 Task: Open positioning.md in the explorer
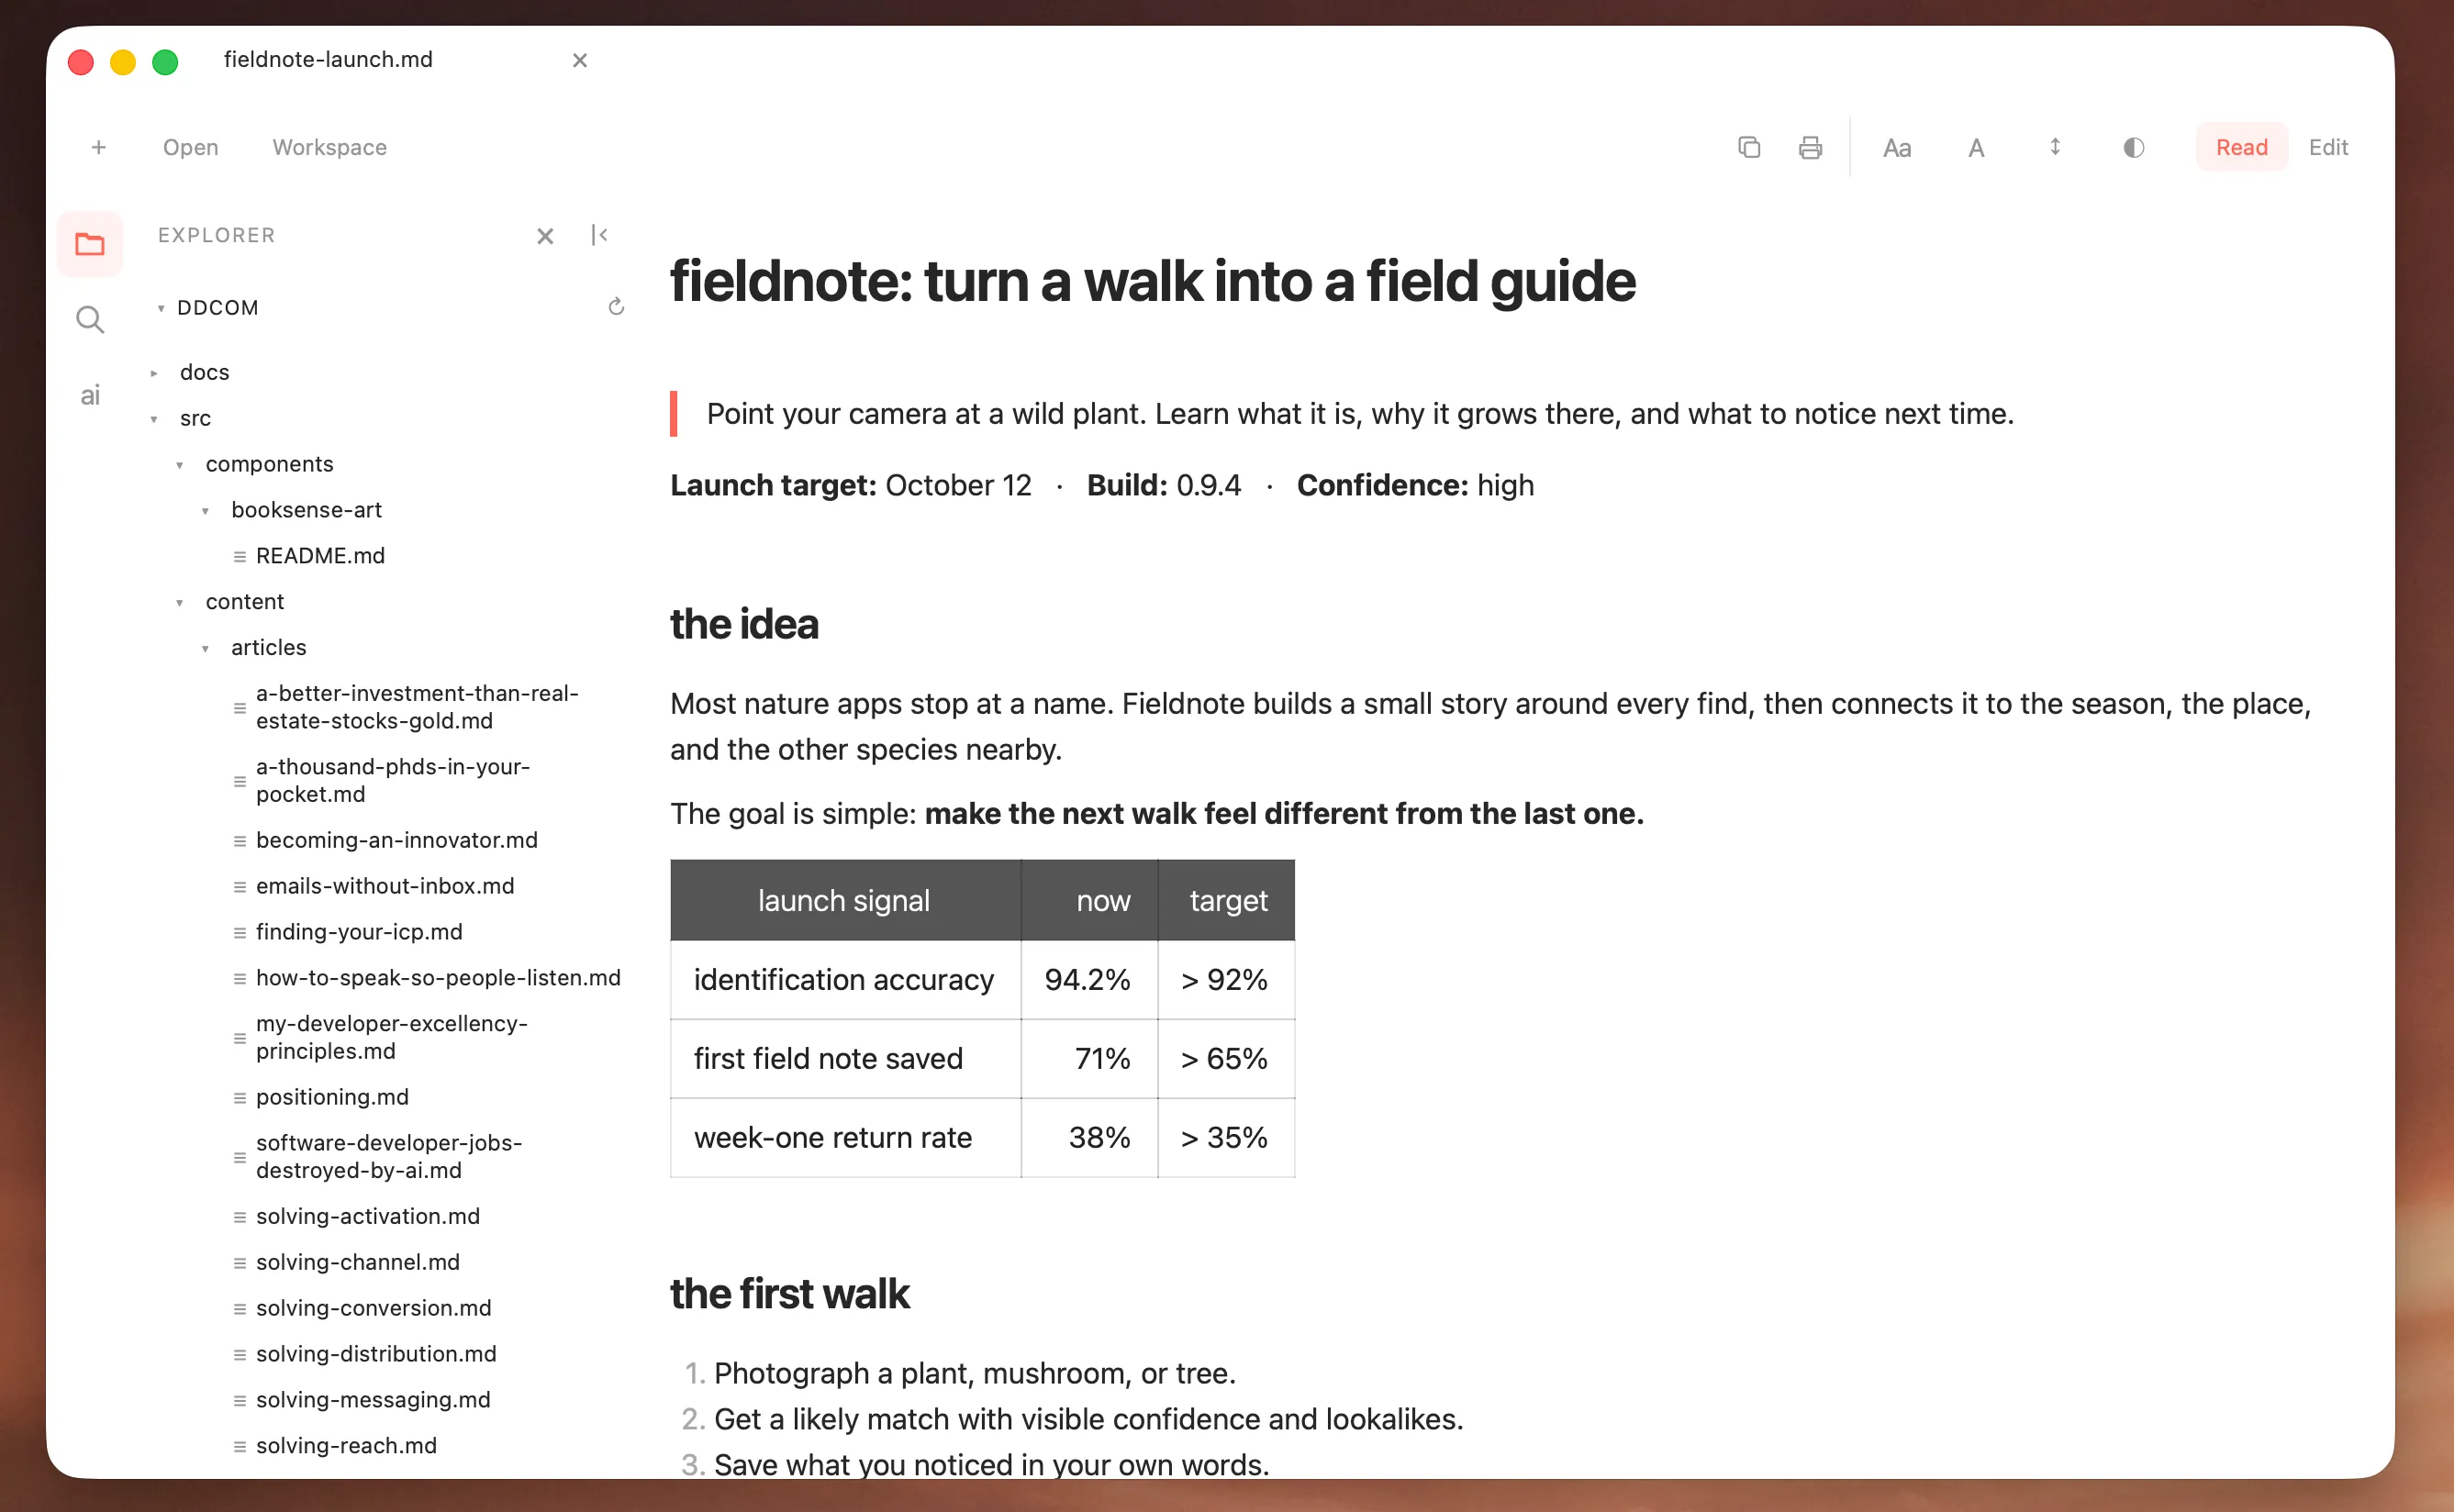332,1097
